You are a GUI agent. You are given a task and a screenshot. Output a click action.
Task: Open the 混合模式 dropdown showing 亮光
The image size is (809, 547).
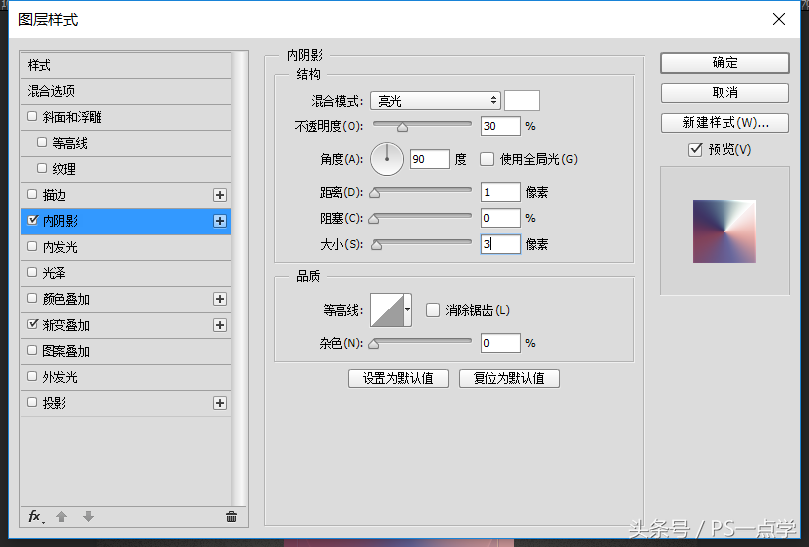pos(435,101)
